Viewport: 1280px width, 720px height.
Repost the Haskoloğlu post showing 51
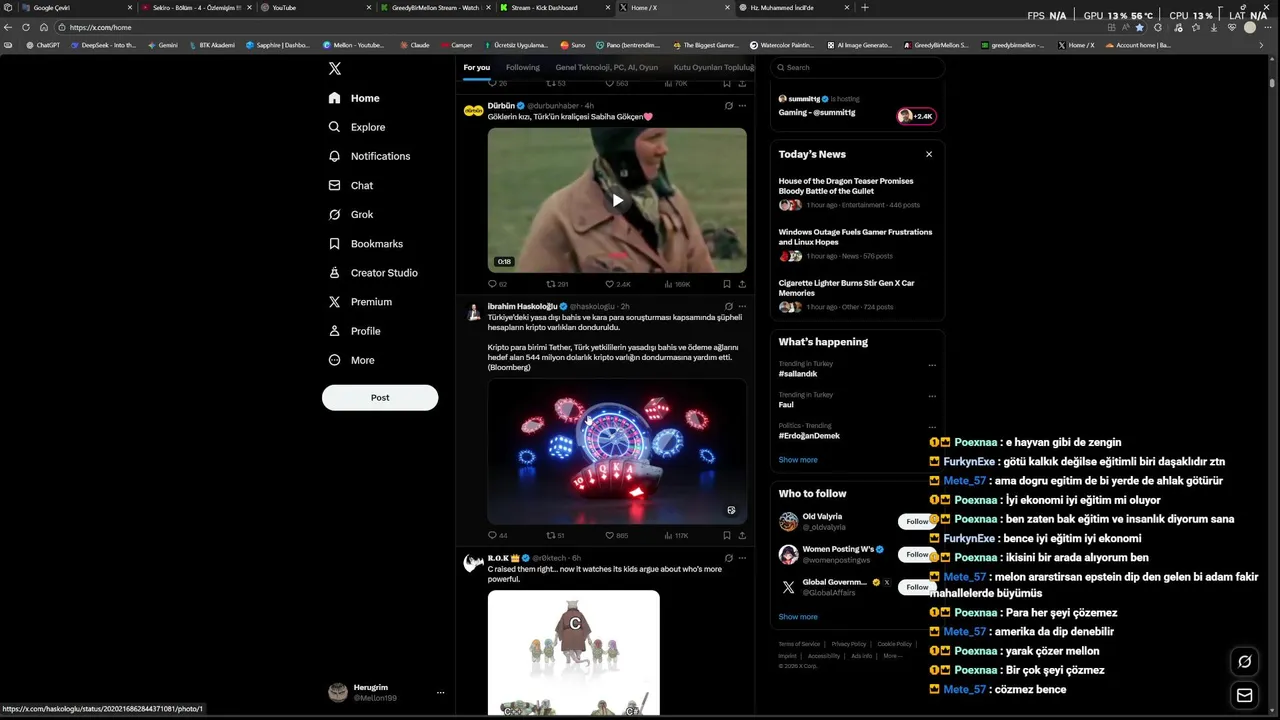556,536
